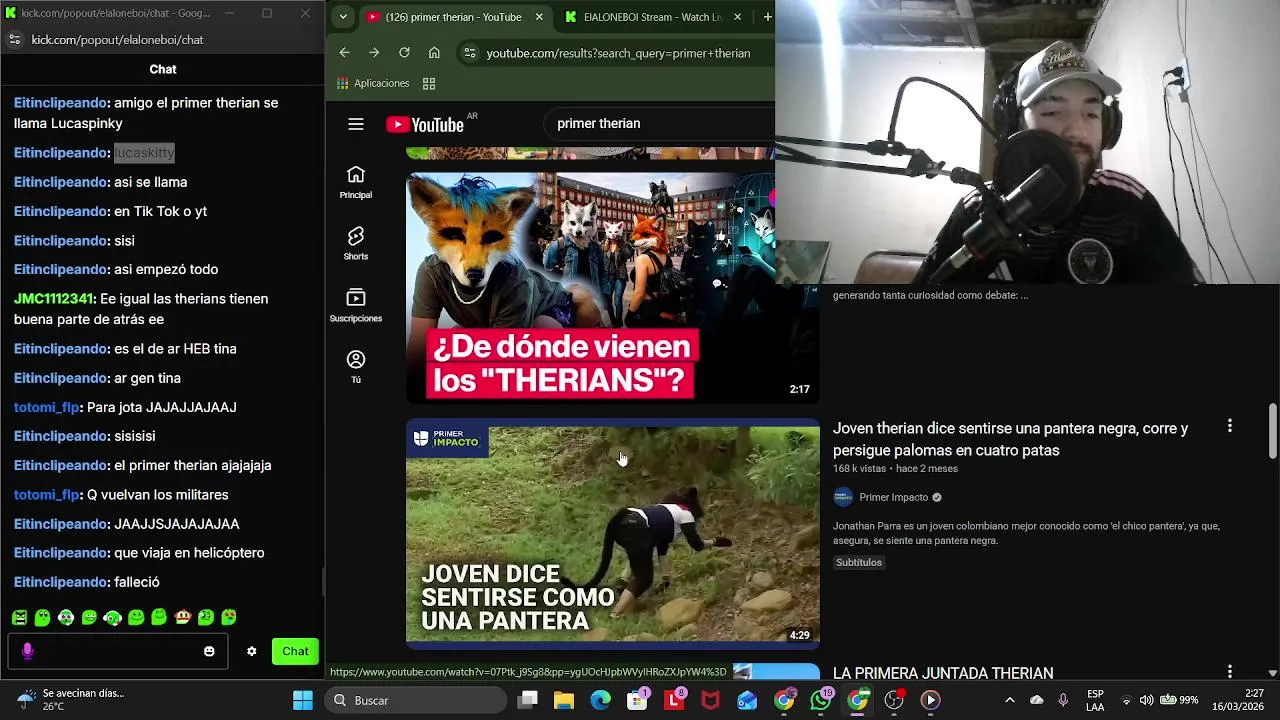This screenshot has height=720, width=1280.
Task: View site info for youtube.com
Action: point(470,53)
